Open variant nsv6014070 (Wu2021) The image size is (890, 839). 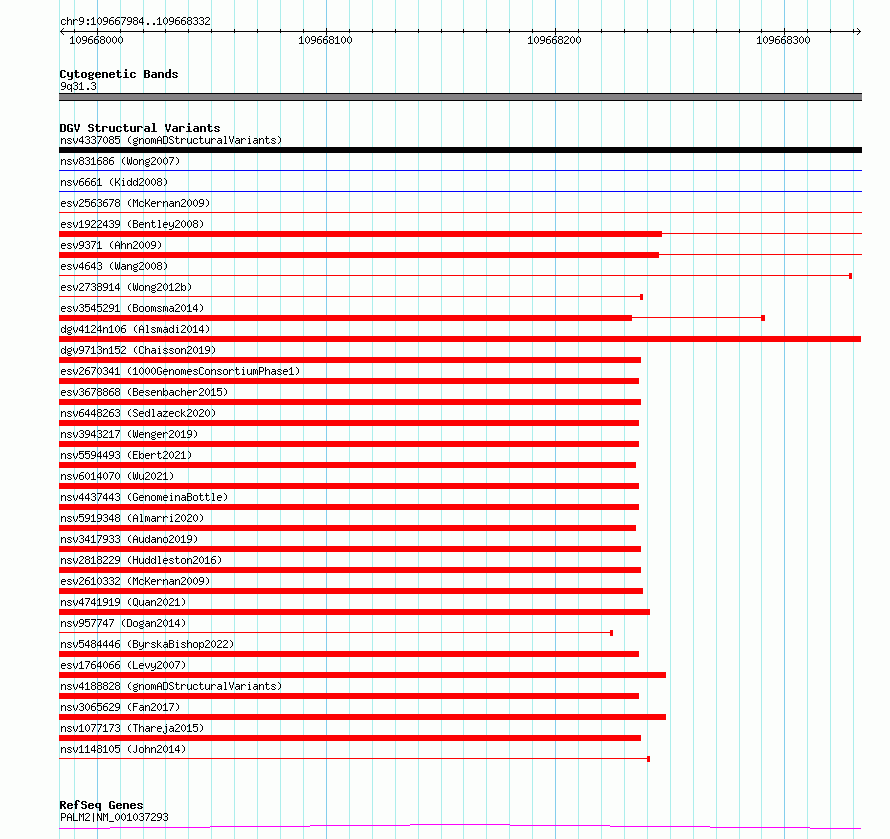(x=117, y=476)
